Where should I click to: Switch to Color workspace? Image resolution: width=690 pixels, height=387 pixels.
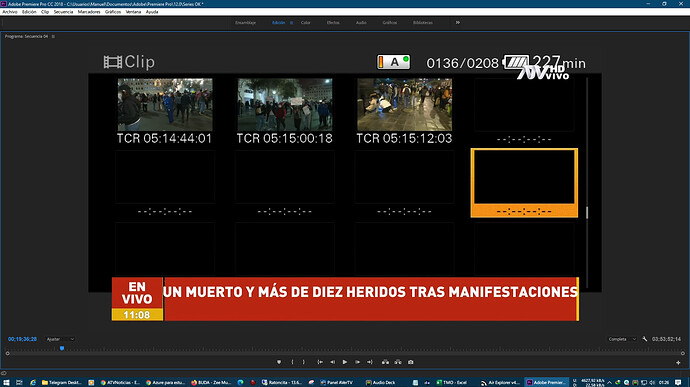tap(306, 22)
